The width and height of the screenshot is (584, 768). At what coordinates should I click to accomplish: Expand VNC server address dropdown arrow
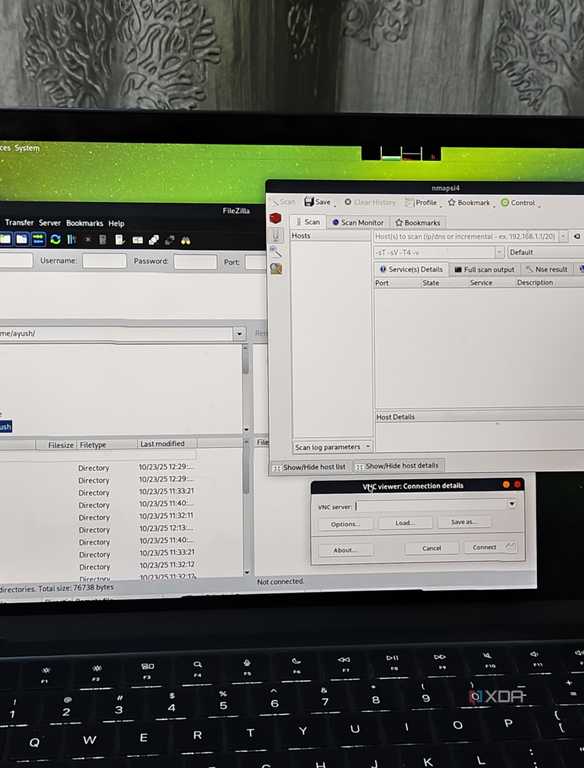point(511,504)
